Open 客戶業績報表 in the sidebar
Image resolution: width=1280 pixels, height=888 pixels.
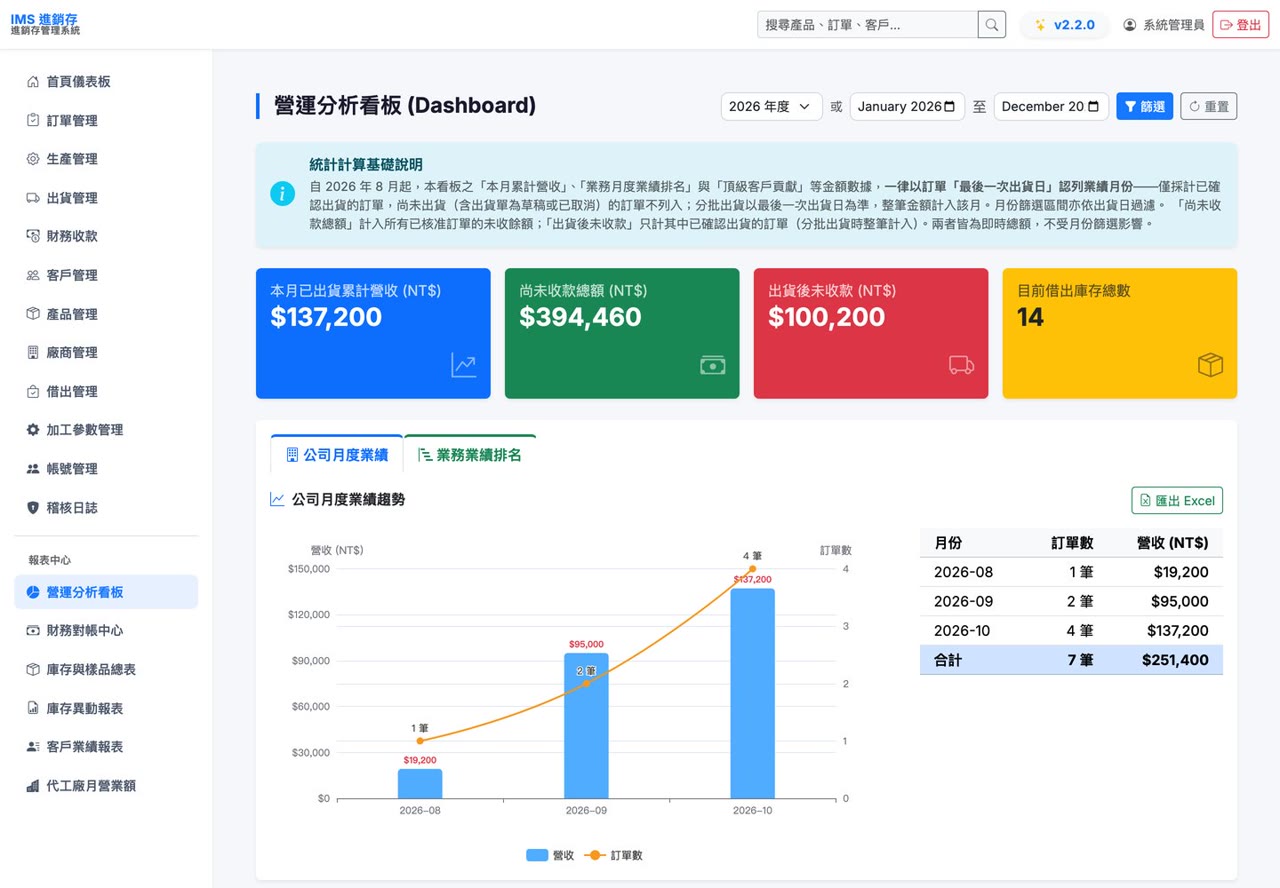(x=106, y=747)
